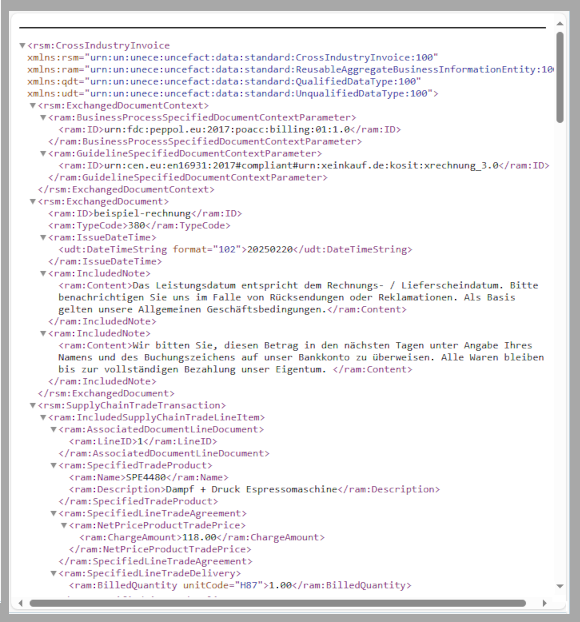Screen dimensions: 580x622
Task: Collapse the opening rsm:ExchangedDocument node
Action: coord(33,202)
